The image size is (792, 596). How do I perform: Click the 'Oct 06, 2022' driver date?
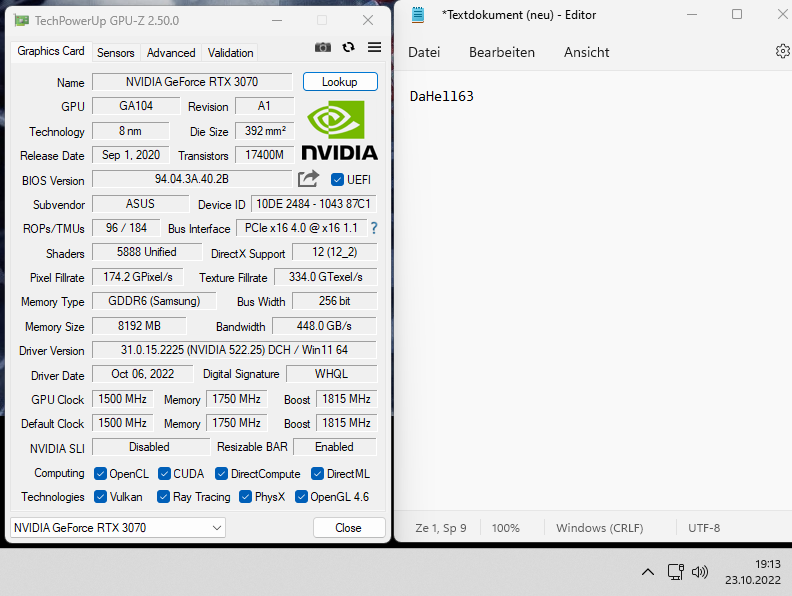(142, 374)
